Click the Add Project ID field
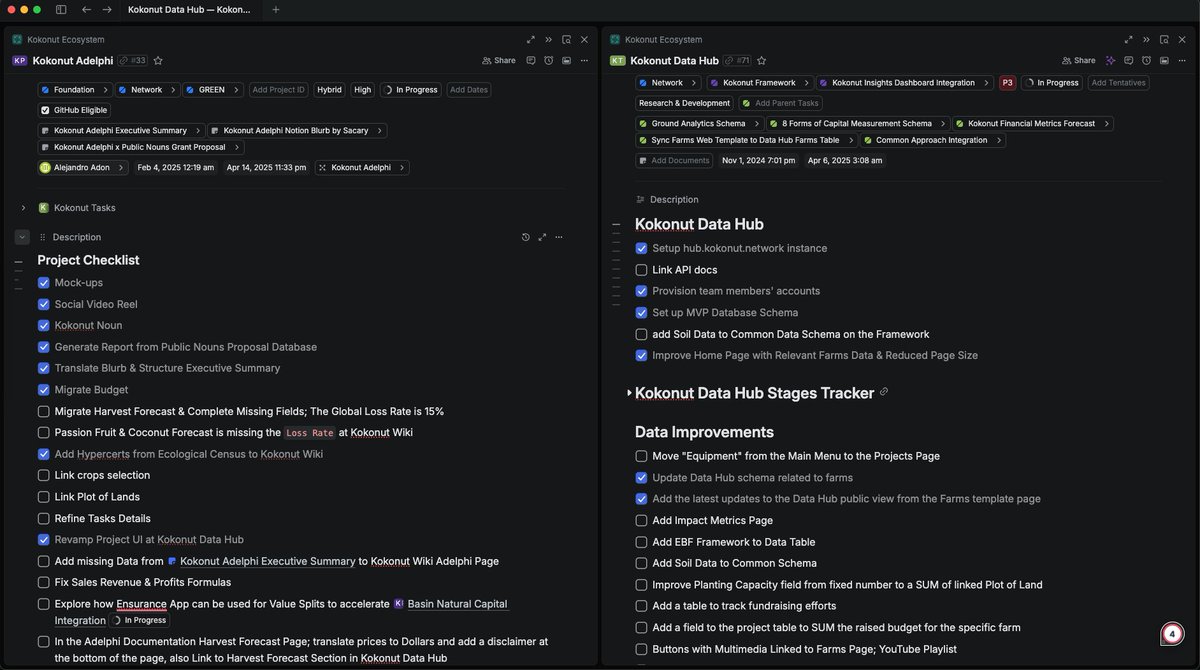Image resolution: width=1200 pixels, height=670 pixels. pyautogui.click(x=278, y=90)
